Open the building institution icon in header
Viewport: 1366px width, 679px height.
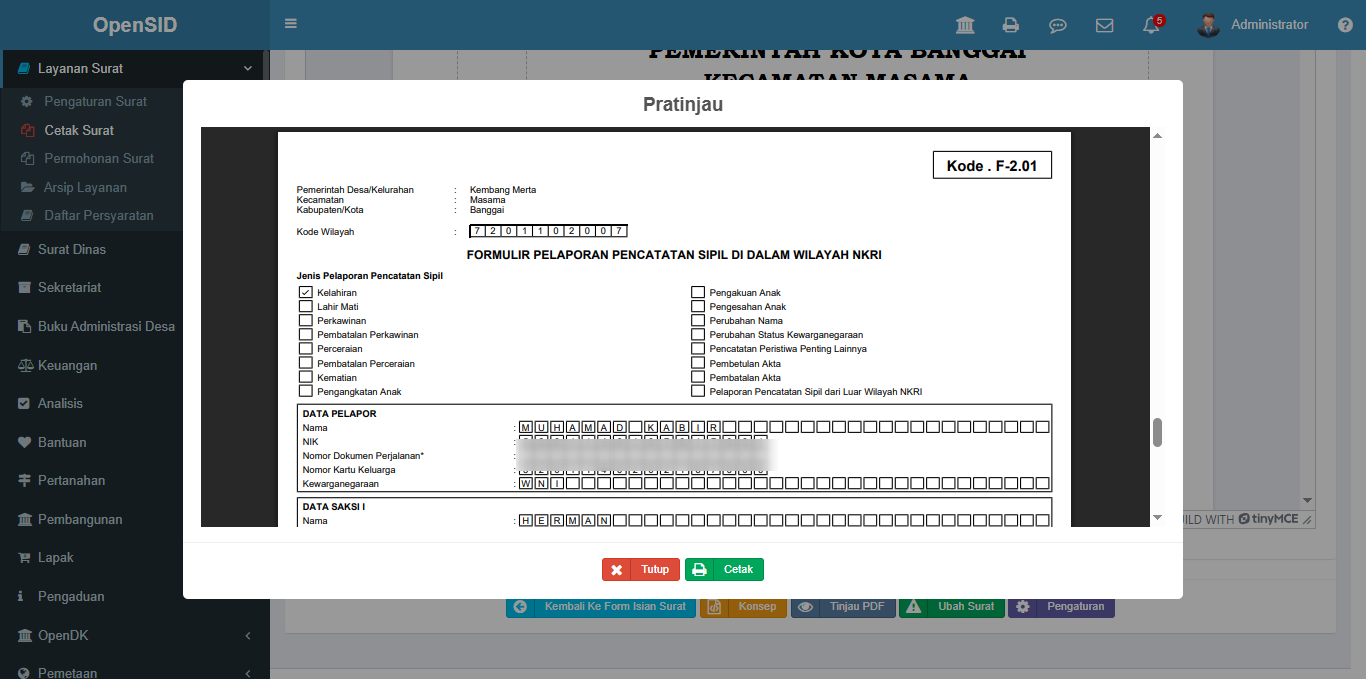point(965,25)
